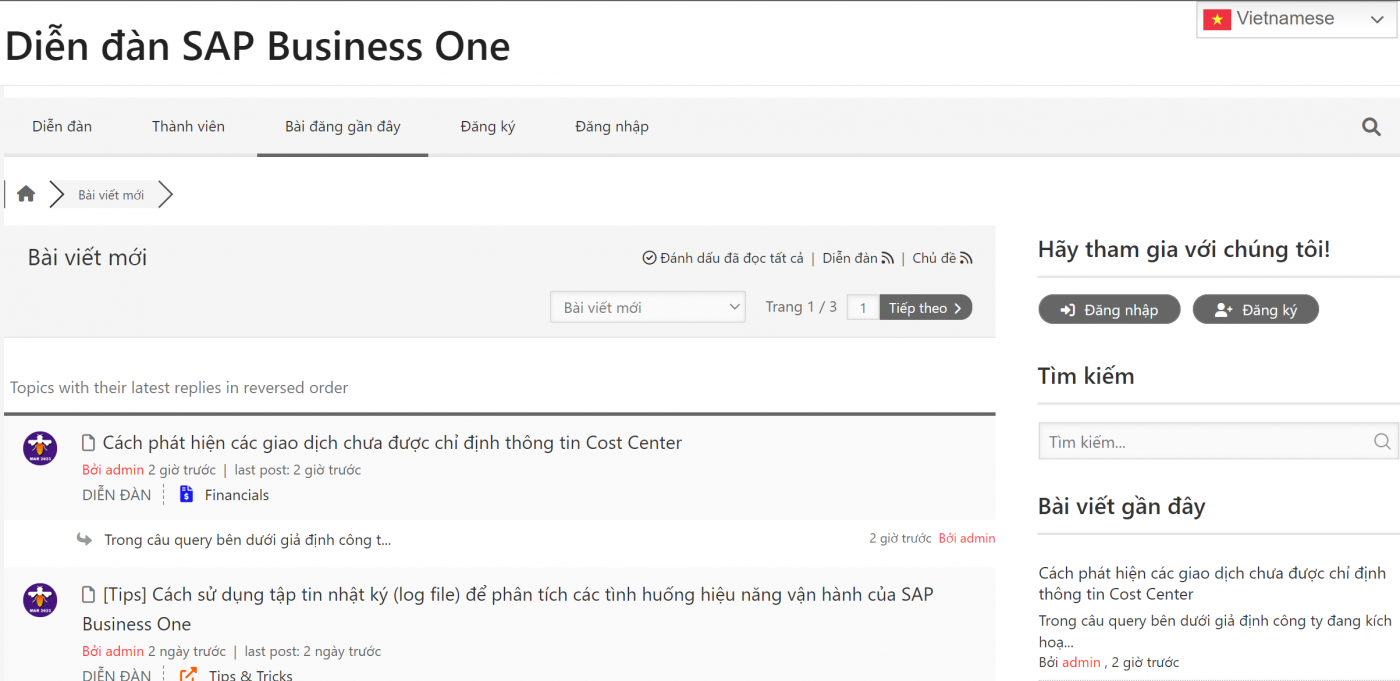1400x681 pixels.
Task: Click the magnifying glass search icon in navbar
Action: pos(1371,126)
